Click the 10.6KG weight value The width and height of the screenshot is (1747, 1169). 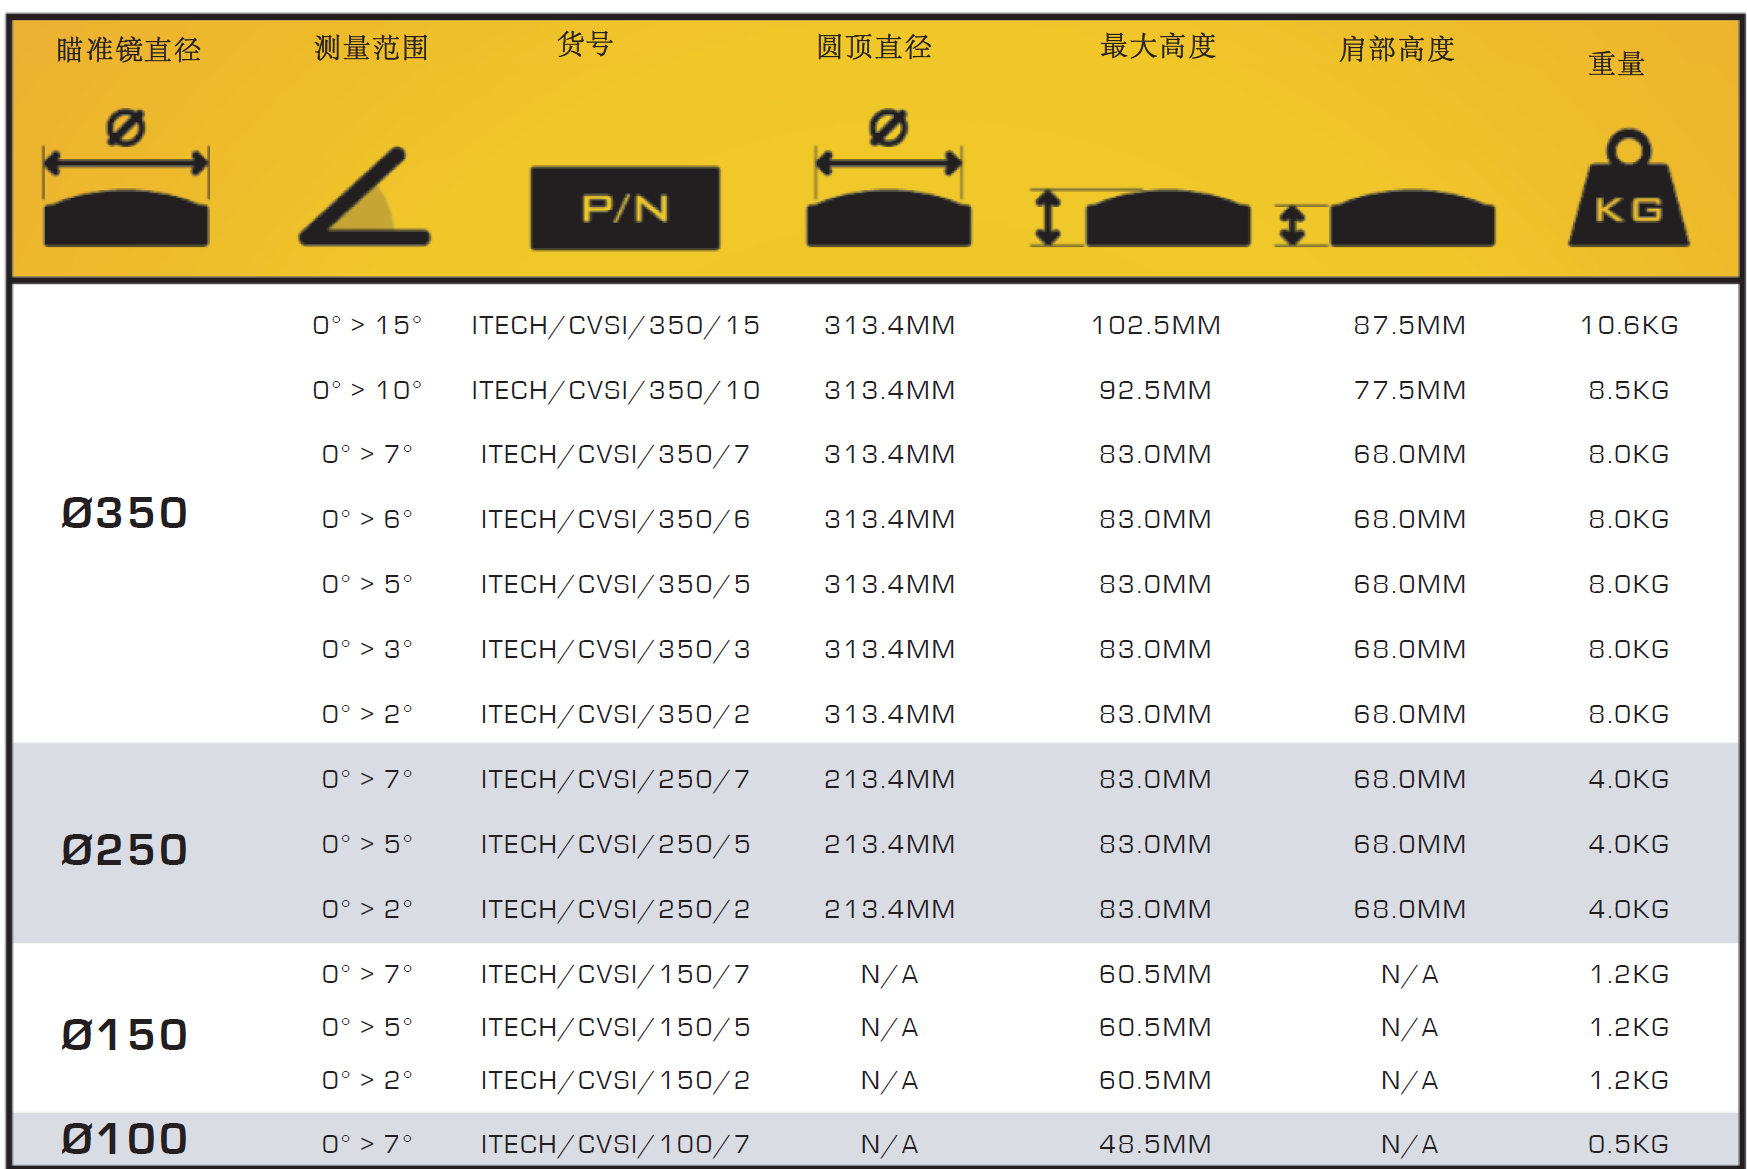1628,325
